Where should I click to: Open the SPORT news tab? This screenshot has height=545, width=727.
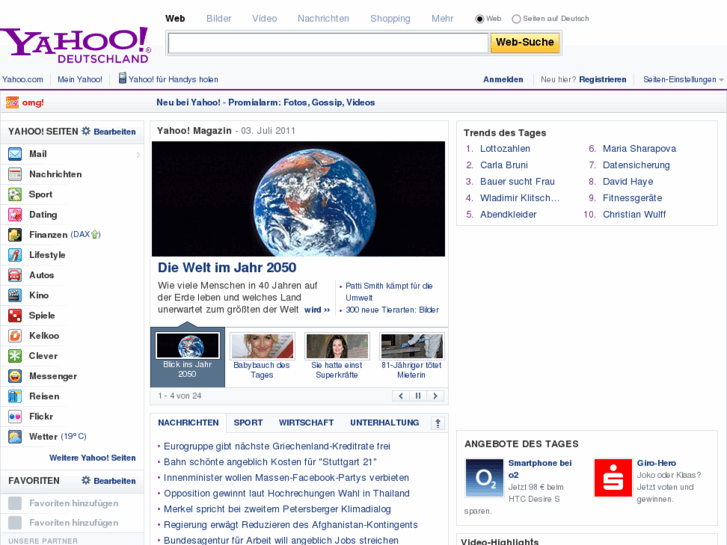tap(248, 423)
